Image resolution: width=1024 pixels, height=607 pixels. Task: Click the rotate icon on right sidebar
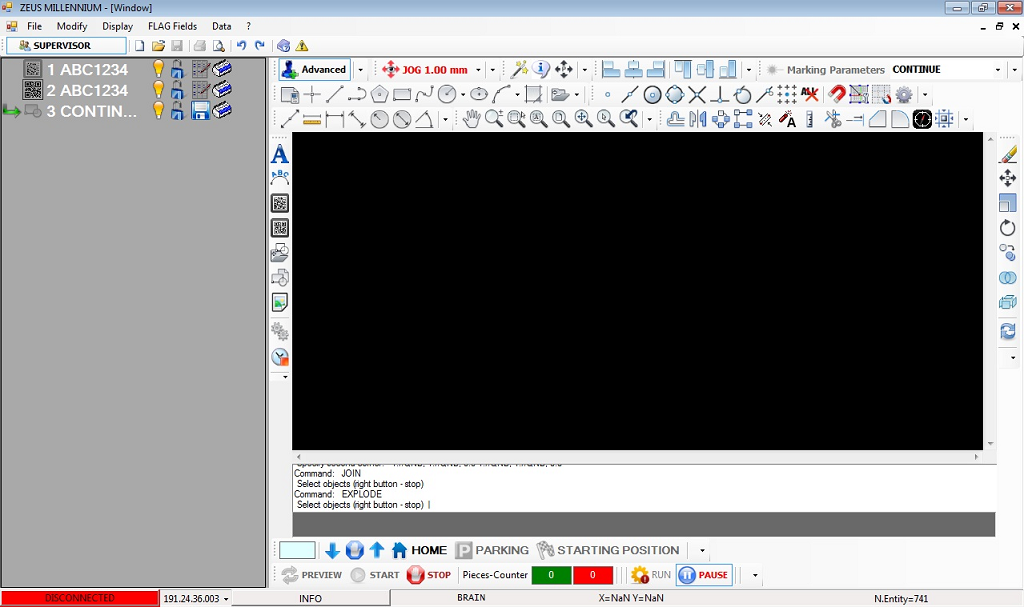tap(1008, 228)
